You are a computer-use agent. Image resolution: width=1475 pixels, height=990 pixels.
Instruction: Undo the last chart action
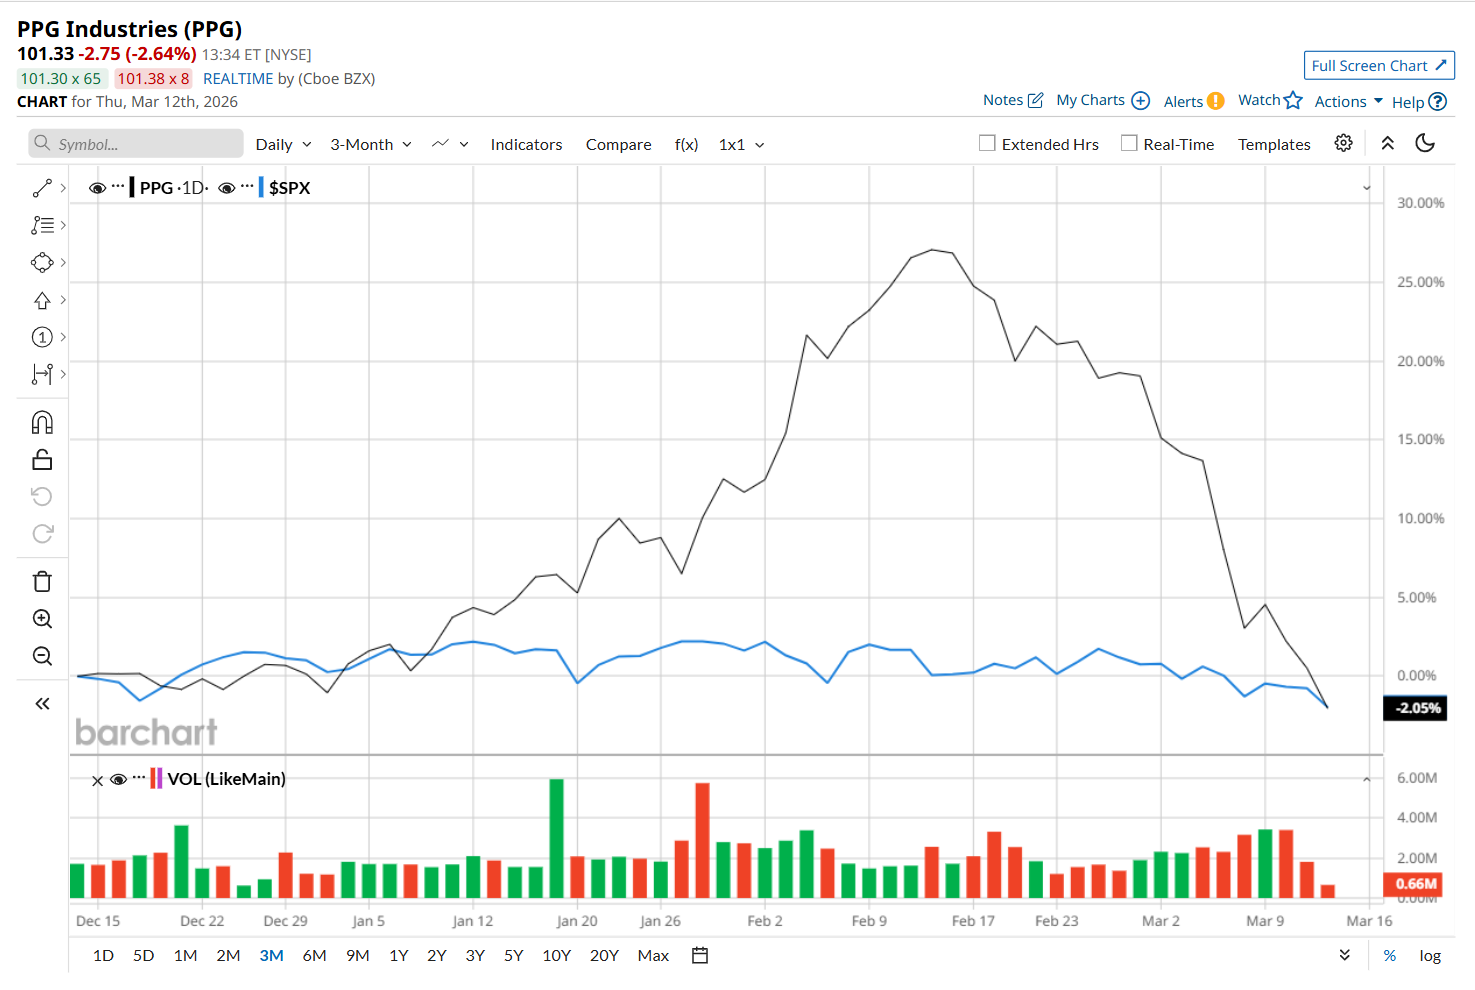pyautogui.click(x=42, y=496)
